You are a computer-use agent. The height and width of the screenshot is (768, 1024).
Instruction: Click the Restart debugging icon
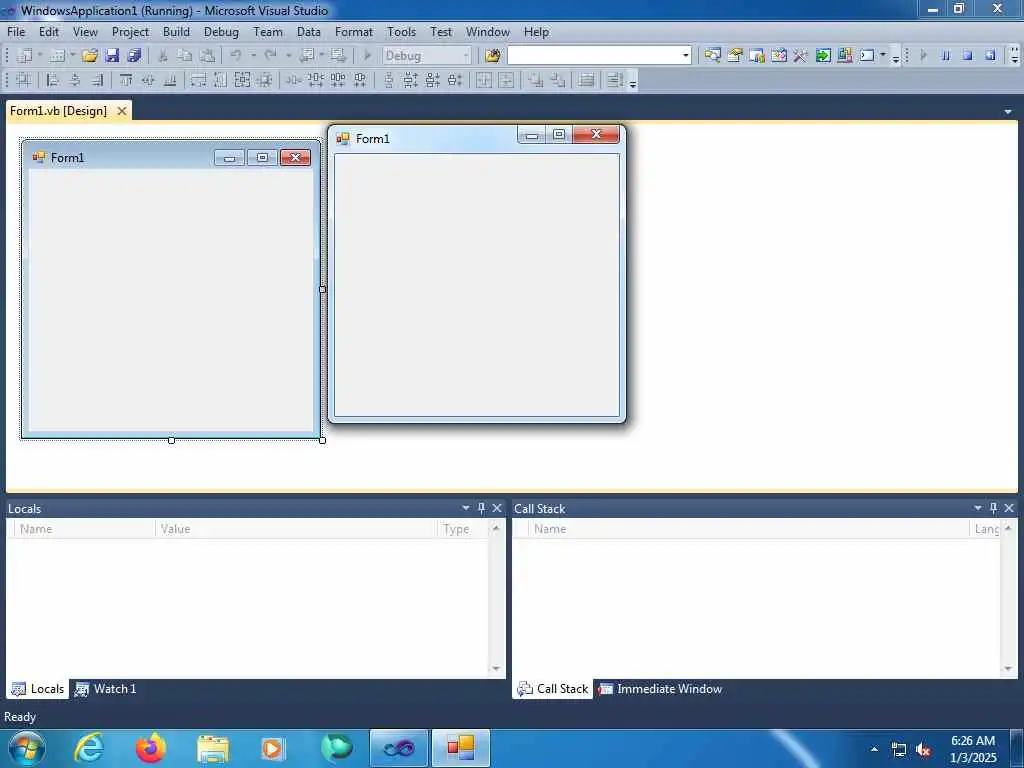pos(990,56)
